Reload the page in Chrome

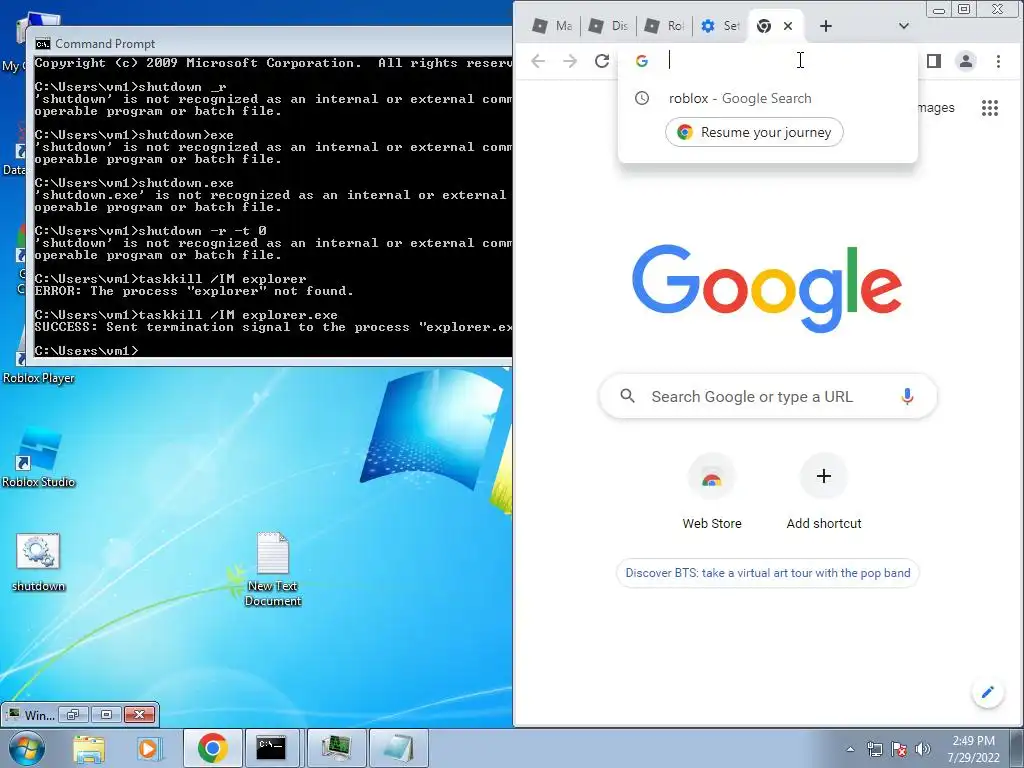(x=602, y=61)
